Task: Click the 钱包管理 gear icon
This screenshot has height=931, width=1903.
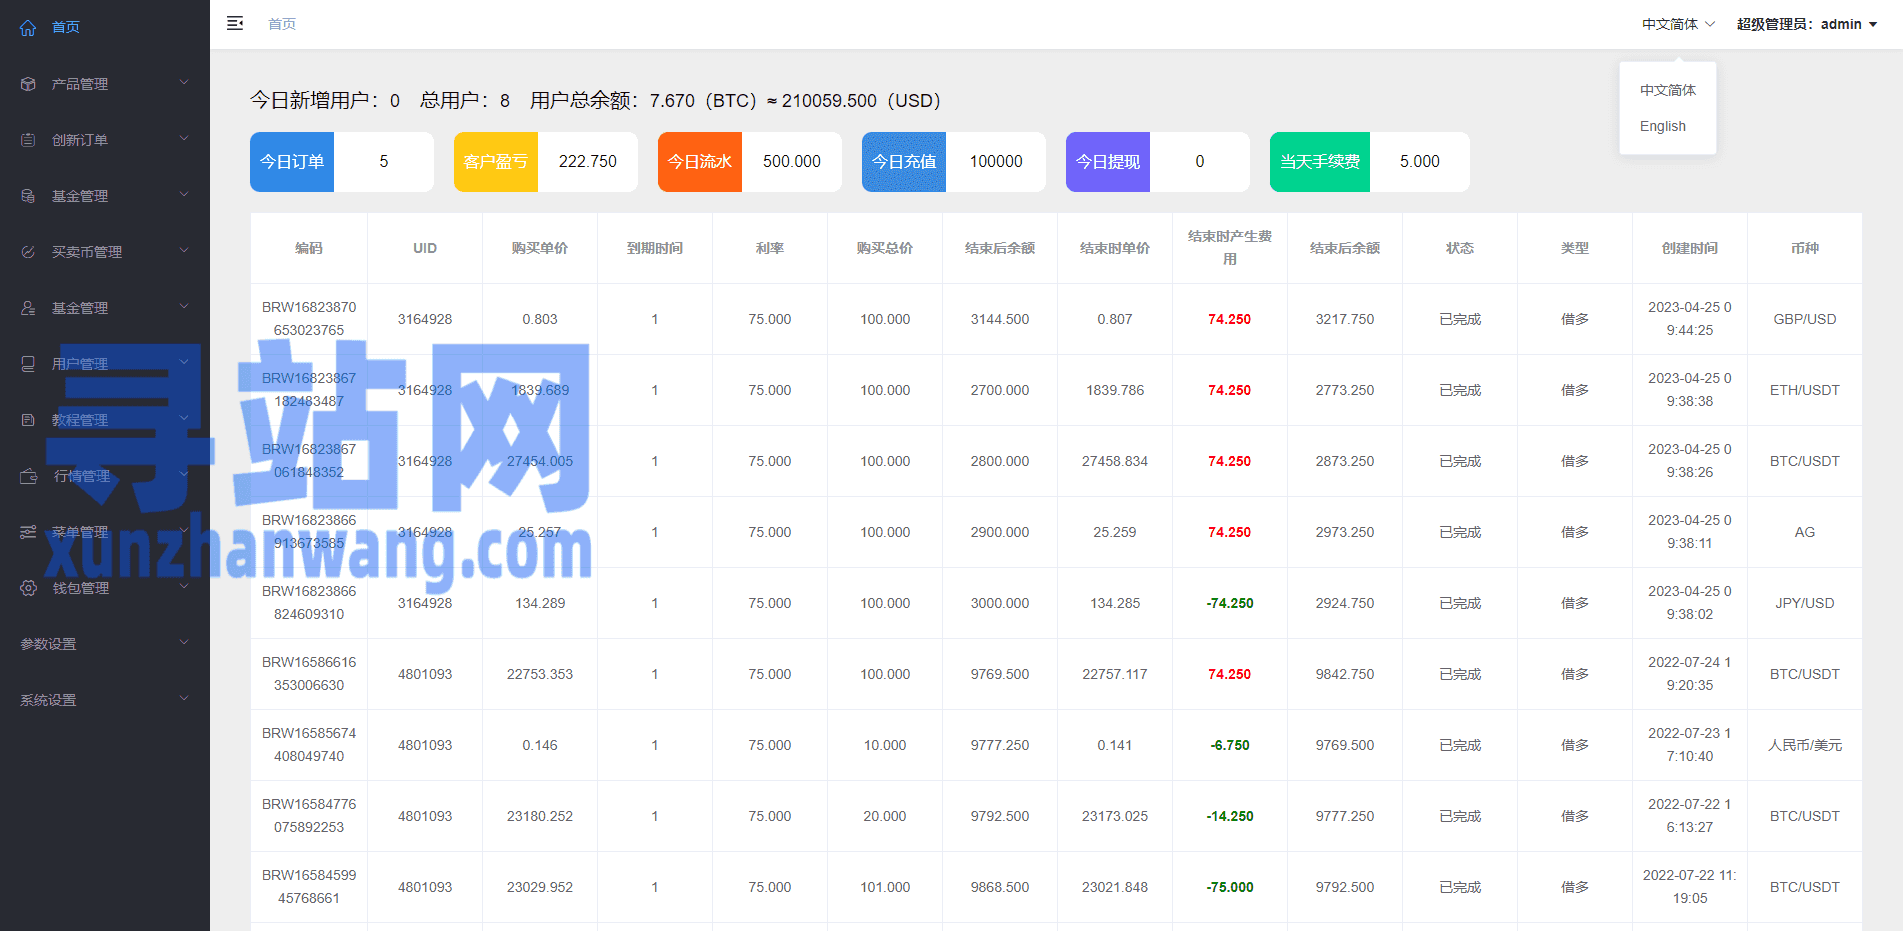Action: tap(28, 588)
